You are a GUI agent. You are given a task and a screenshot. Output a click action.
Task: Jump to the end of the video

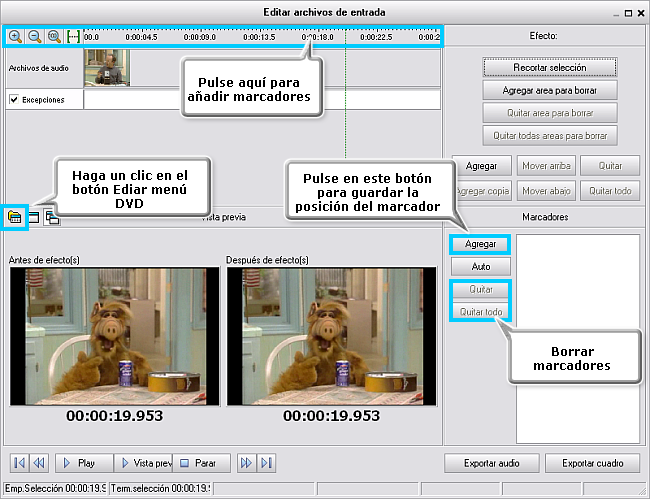point(266,463)
